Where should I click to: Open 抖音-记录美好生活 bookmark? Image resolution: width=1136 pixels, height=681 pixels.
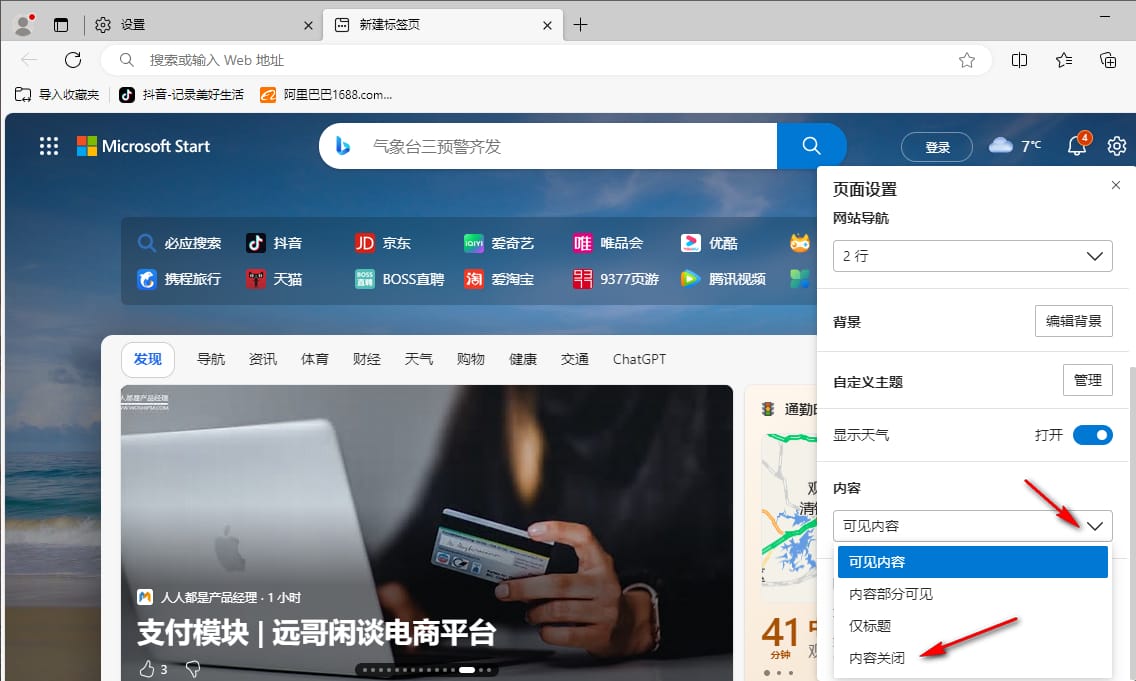(181, 94)
